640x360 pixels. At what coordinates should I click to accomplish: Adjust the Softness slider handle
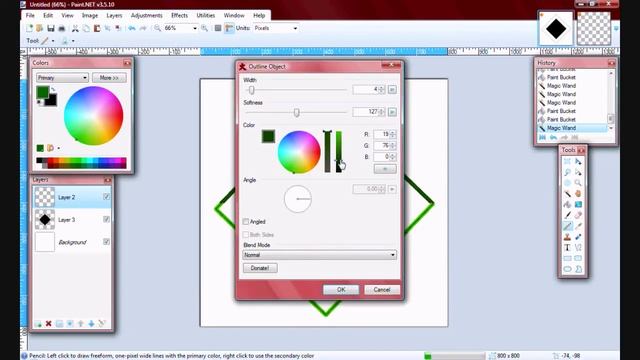pos(297,112)
